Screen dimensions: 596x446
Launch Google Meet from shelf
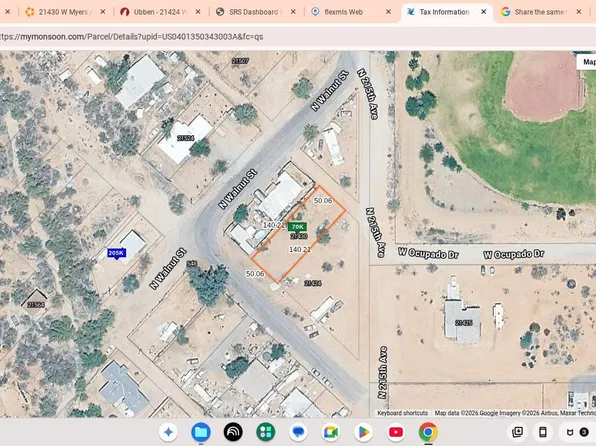coord(331,432)
